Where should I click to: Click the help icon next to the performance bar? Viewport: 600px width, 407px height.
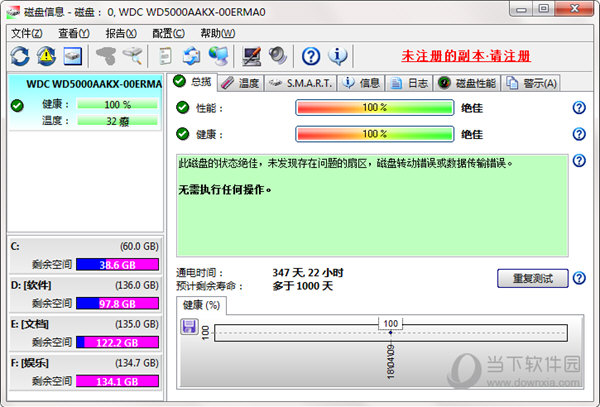click(x=578, y=108)
